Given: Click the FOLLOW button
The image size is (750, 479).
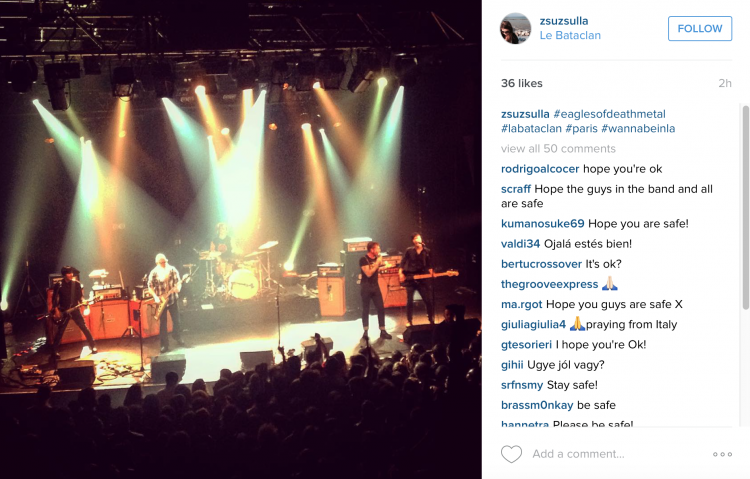Looking at the screenshot, I should click(700, 28).
